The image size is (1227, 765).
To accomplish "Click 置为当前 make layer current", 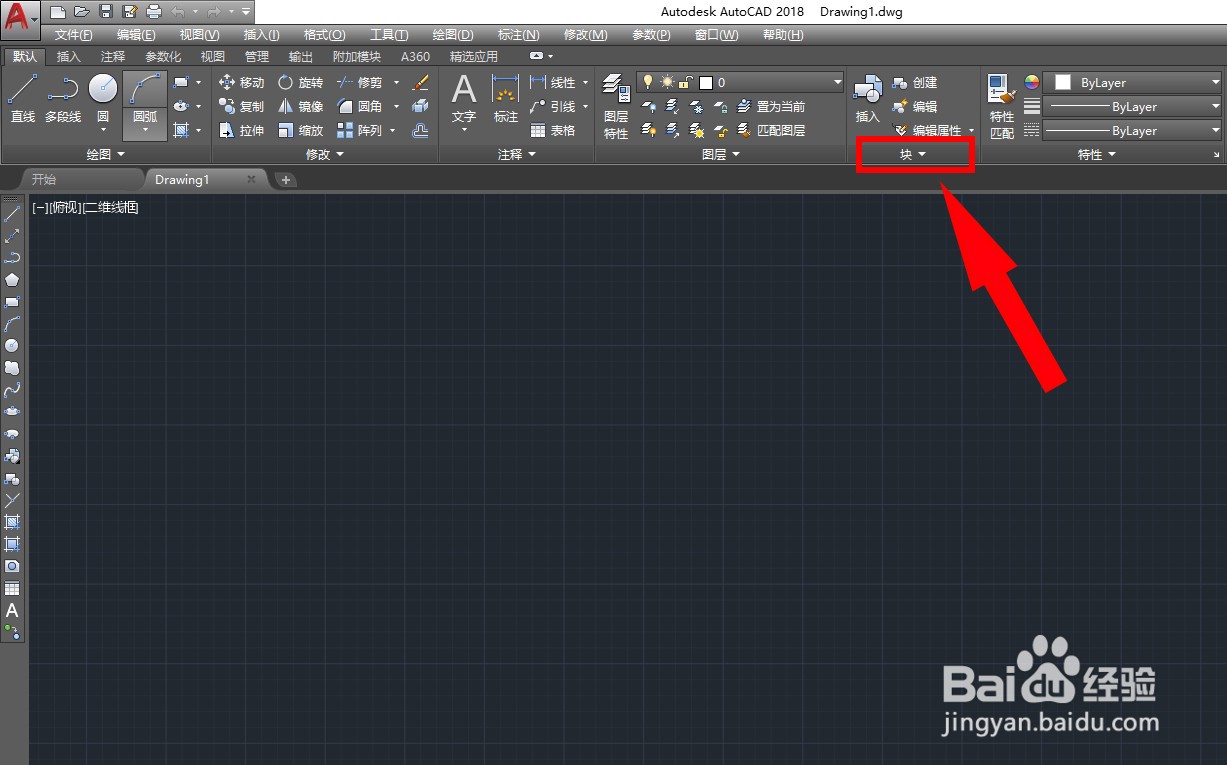I will [x=771, y=107].
